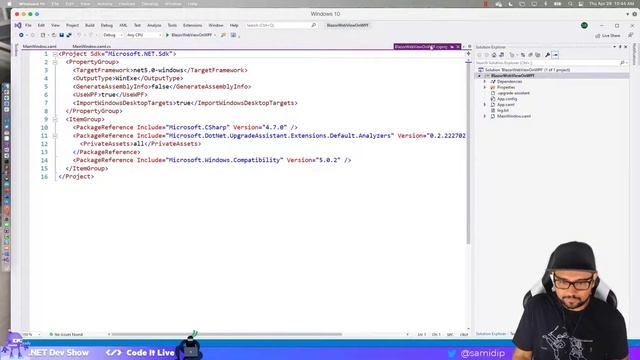Screen dimensions: 640x360
Task: Click the Microsoft.CSharp package reference text
Action: [198, 127]
